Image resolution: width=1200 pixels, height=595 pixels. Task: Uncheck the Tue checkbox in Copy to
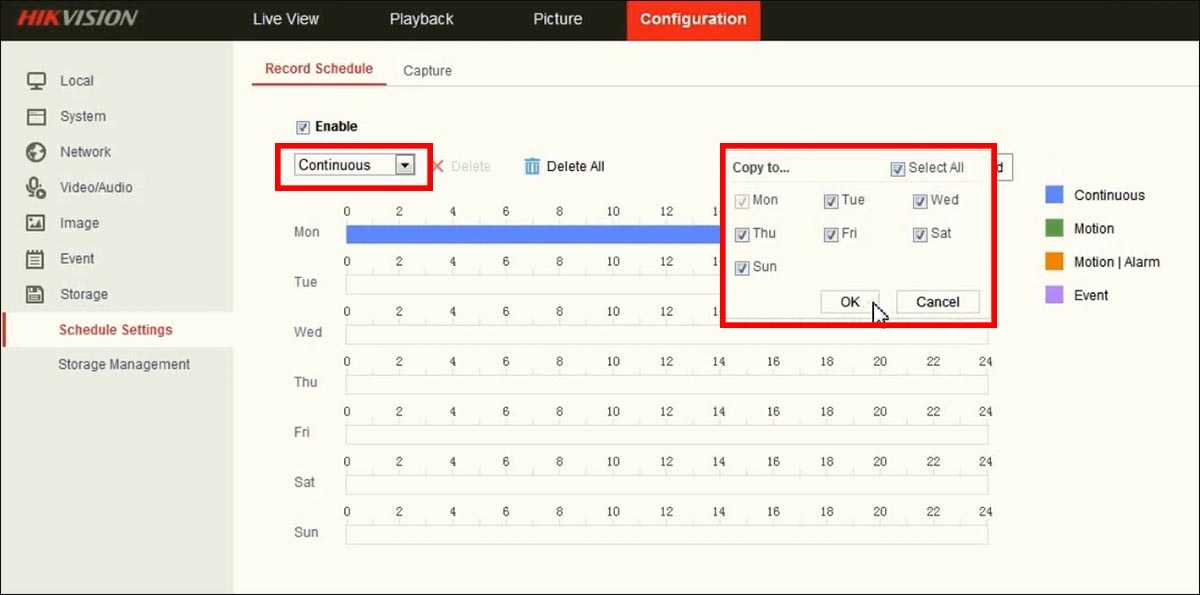[x=830, y=201]
